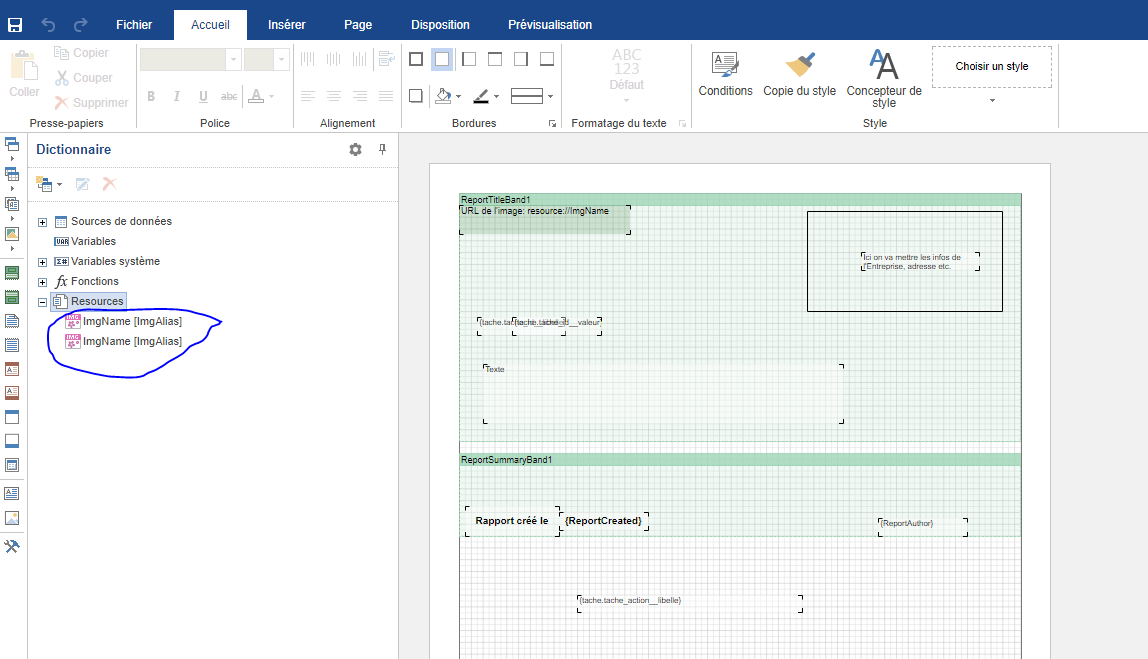
Task: Toggle the word wrap icon
Action: tap(386, 59)
